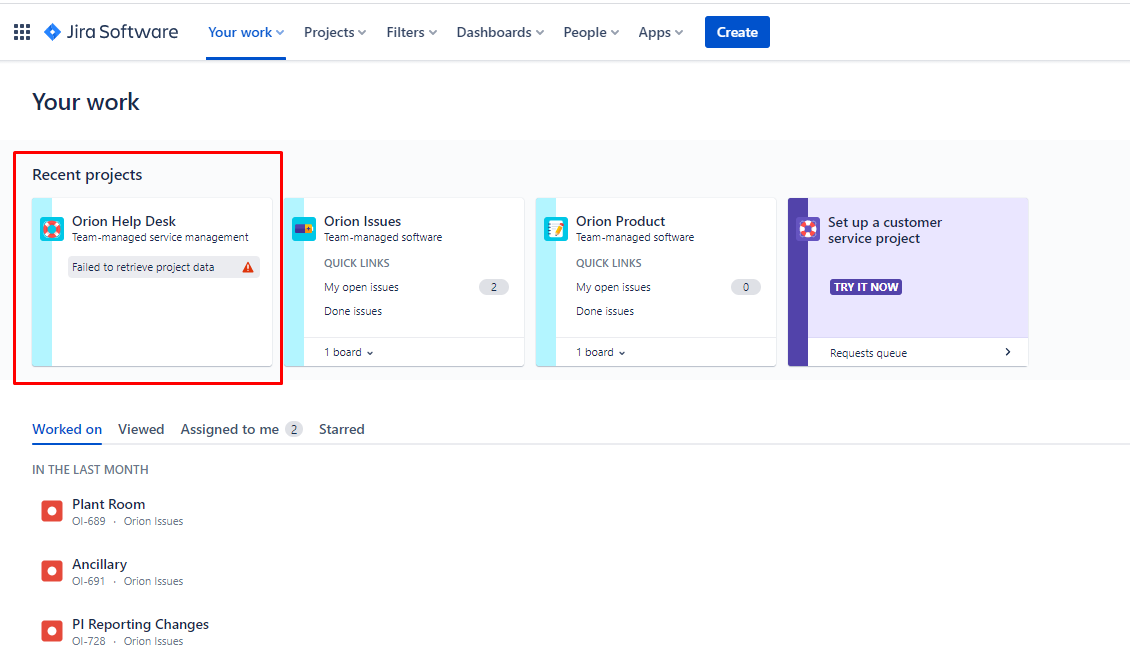Click Set up a customer service project
Screen dimensions: 1130x659
885,230
